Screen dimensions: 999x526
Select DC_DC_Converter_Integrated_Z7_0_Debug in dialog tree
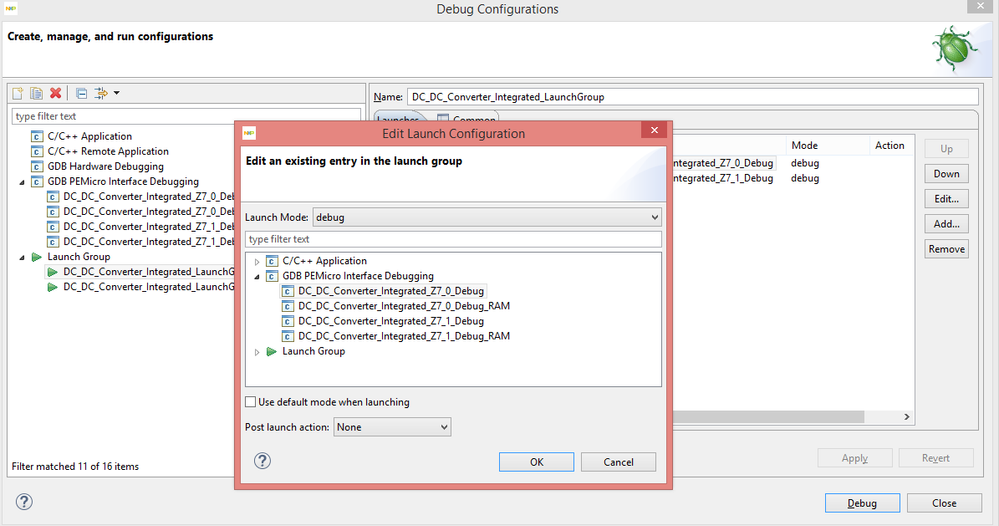tap(391, 291)
